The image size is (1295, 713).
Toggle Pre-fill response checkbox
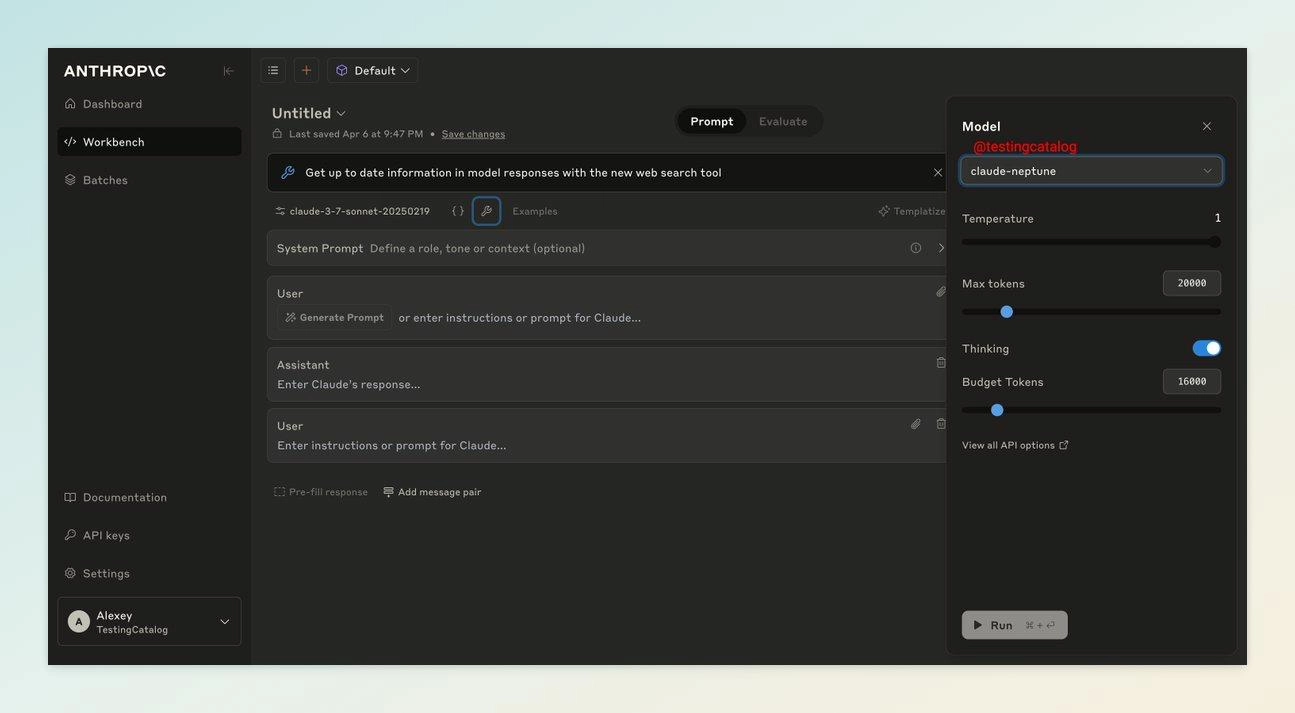click(x=321, y=492)
